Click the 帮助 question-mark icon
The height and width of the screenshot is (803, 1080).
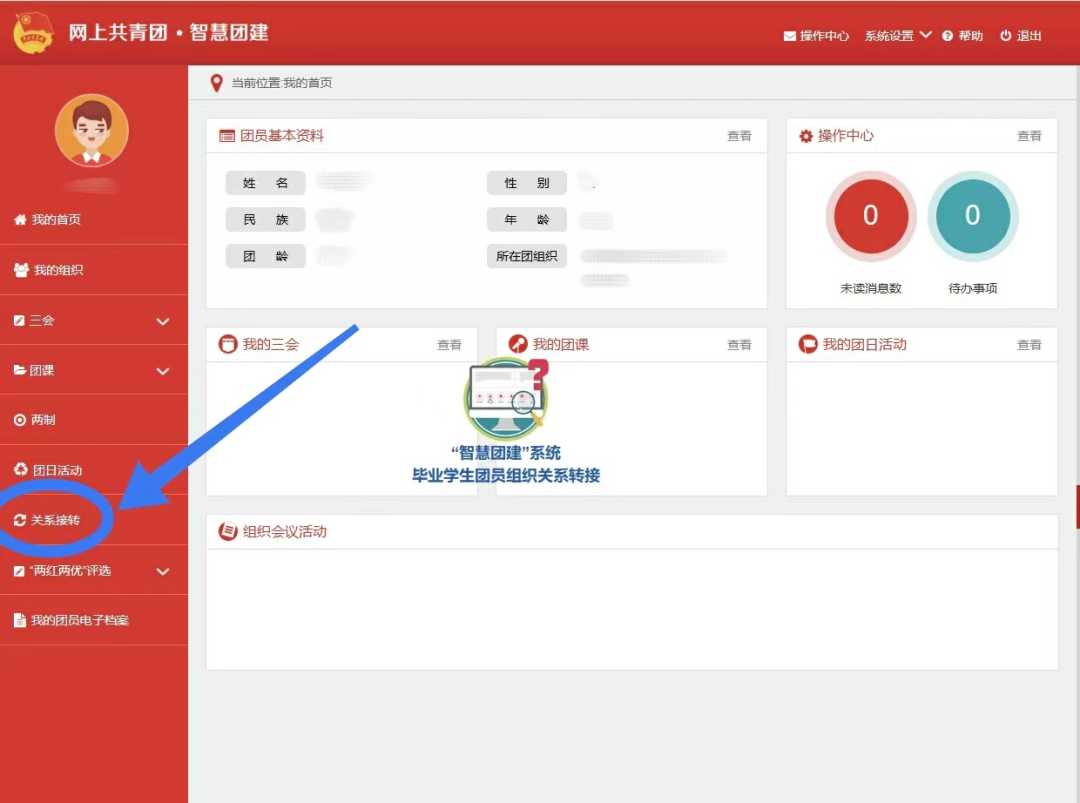coord(947,36)
